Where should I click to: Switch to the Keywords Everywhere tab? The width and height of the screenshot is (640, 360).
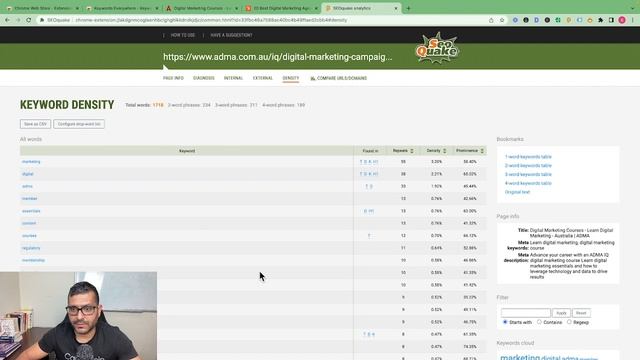click(x=122, y=8)
